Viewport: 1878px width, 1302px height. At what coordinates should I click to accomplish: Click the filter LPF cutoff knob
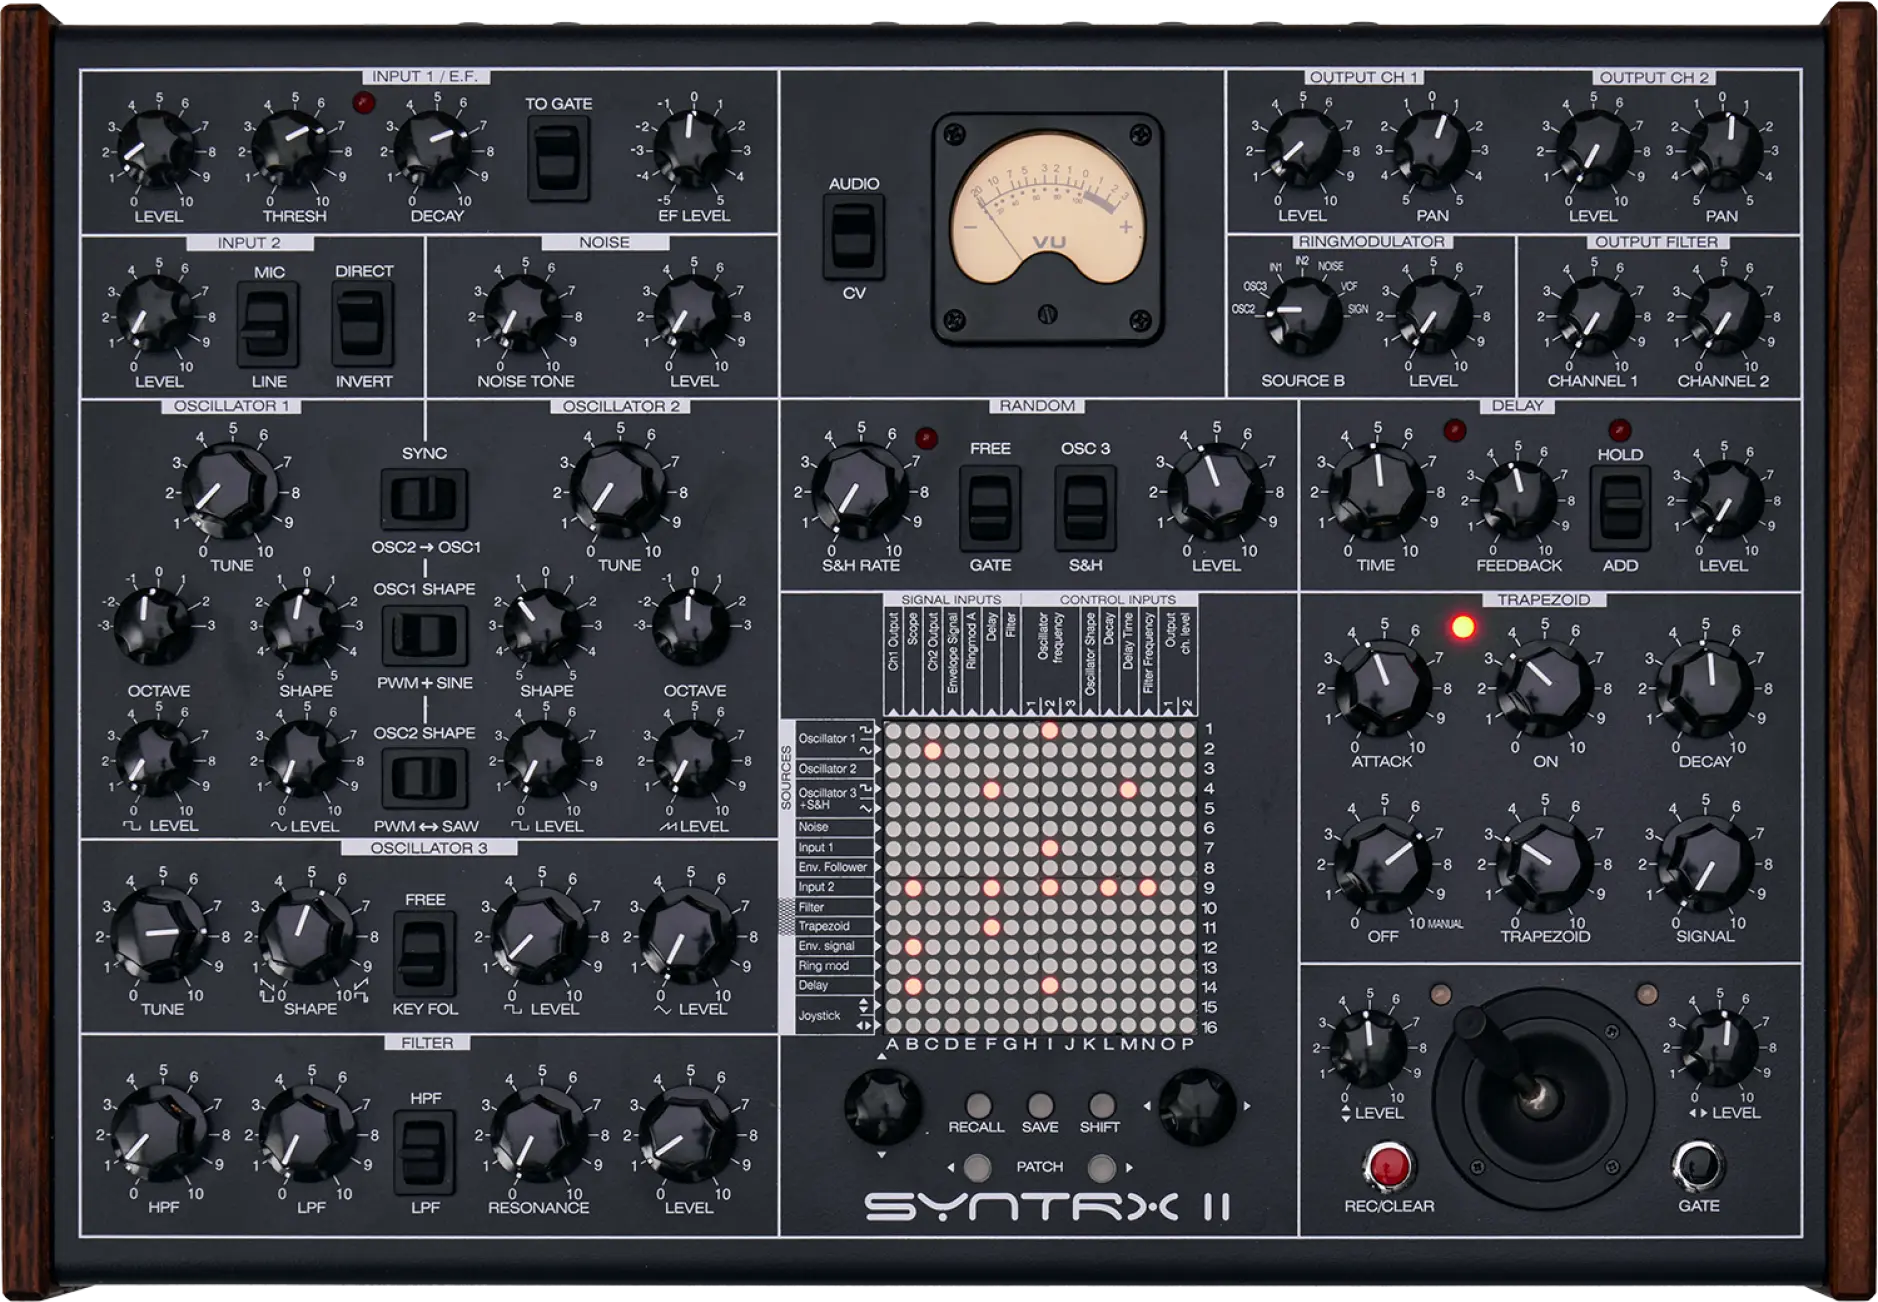tap(308, 1135)
